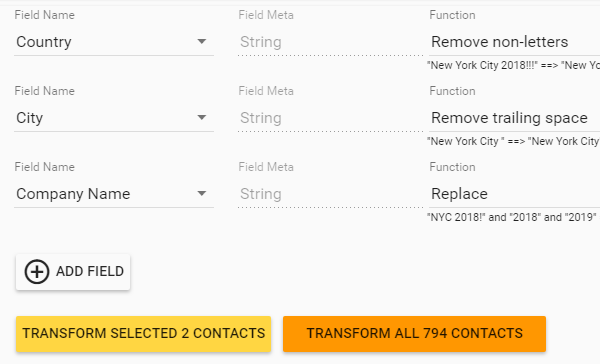Click the Field Meta String box for Country
Screen dimensions: 600x364
point(330,42)
